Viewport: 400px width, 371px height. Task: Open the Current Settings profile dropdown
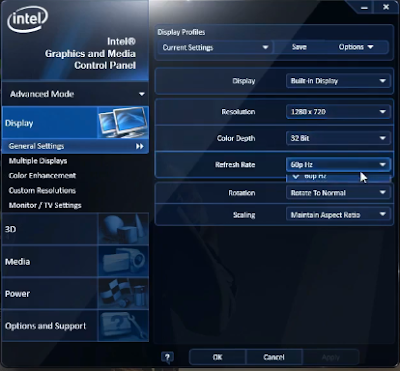pyautogui.click(x=216, y=47)
